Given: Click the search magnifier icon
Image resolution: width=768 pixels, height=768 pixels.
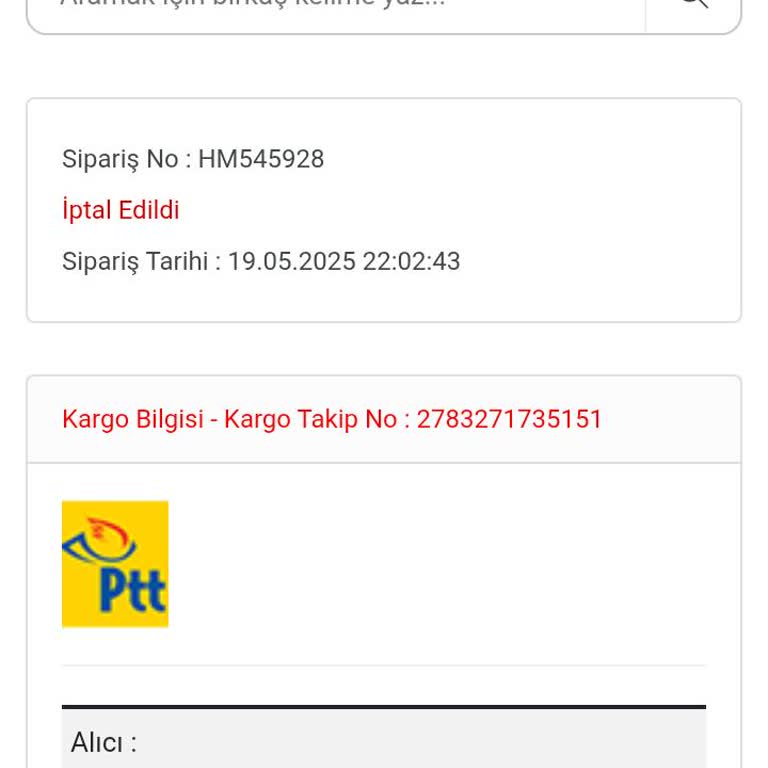Looking at the screenshot, I should (x=693, y=4).
